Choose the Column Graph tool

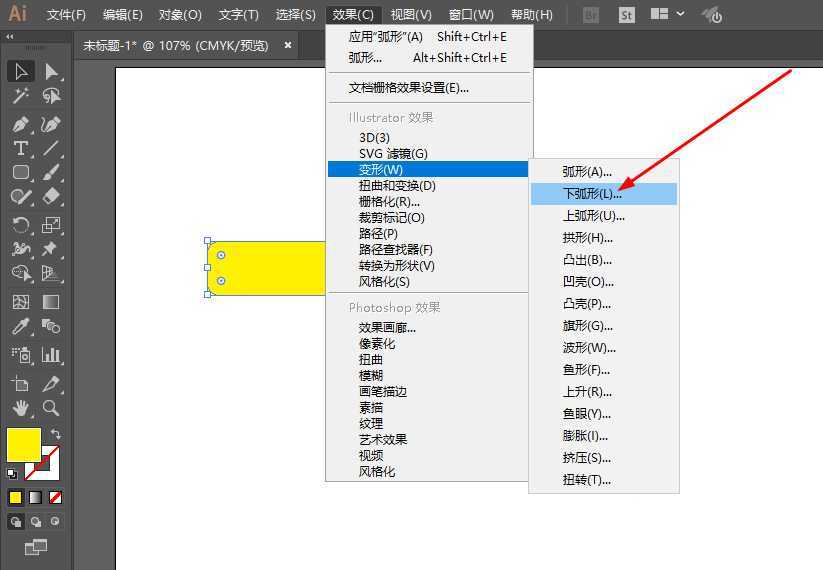pos(51,355)
